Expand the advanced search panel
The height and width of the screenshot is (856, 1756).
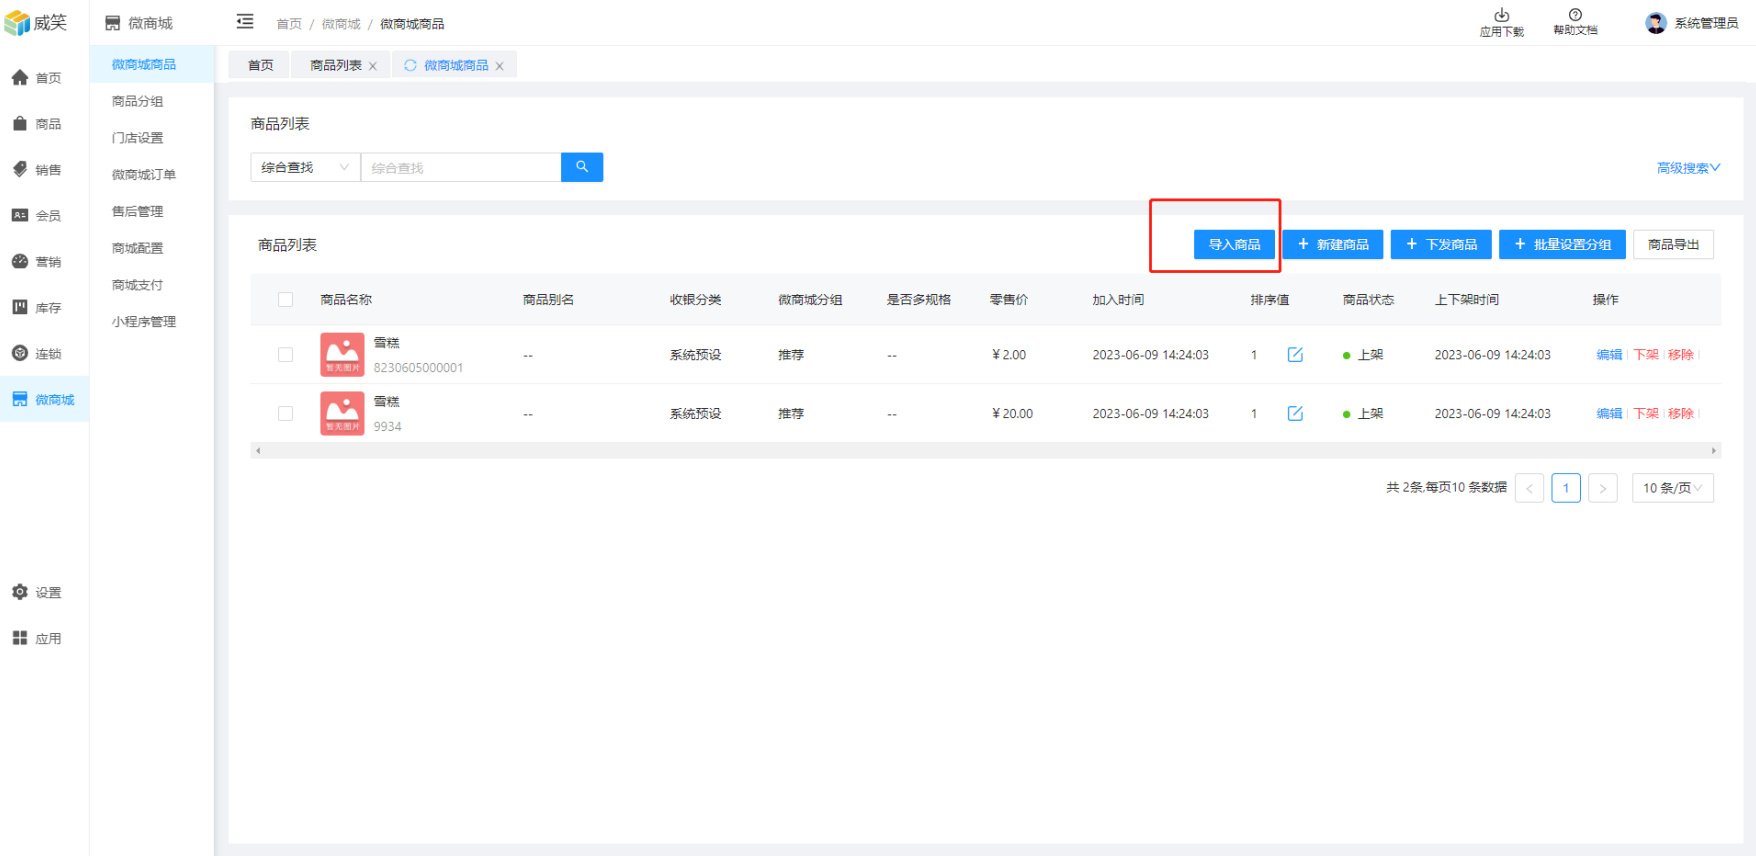coord(1687,168)
